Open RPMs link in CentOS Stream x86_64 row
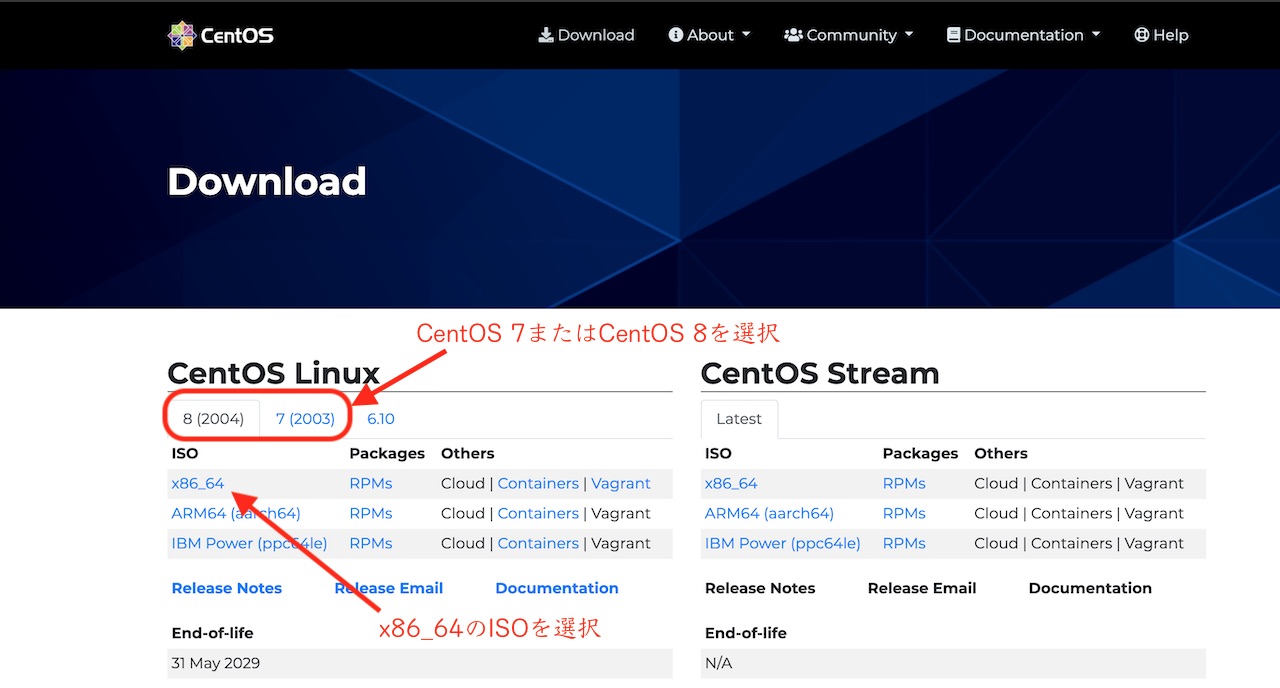Viewport: 1280px width, 688px height. pos(904,484)
